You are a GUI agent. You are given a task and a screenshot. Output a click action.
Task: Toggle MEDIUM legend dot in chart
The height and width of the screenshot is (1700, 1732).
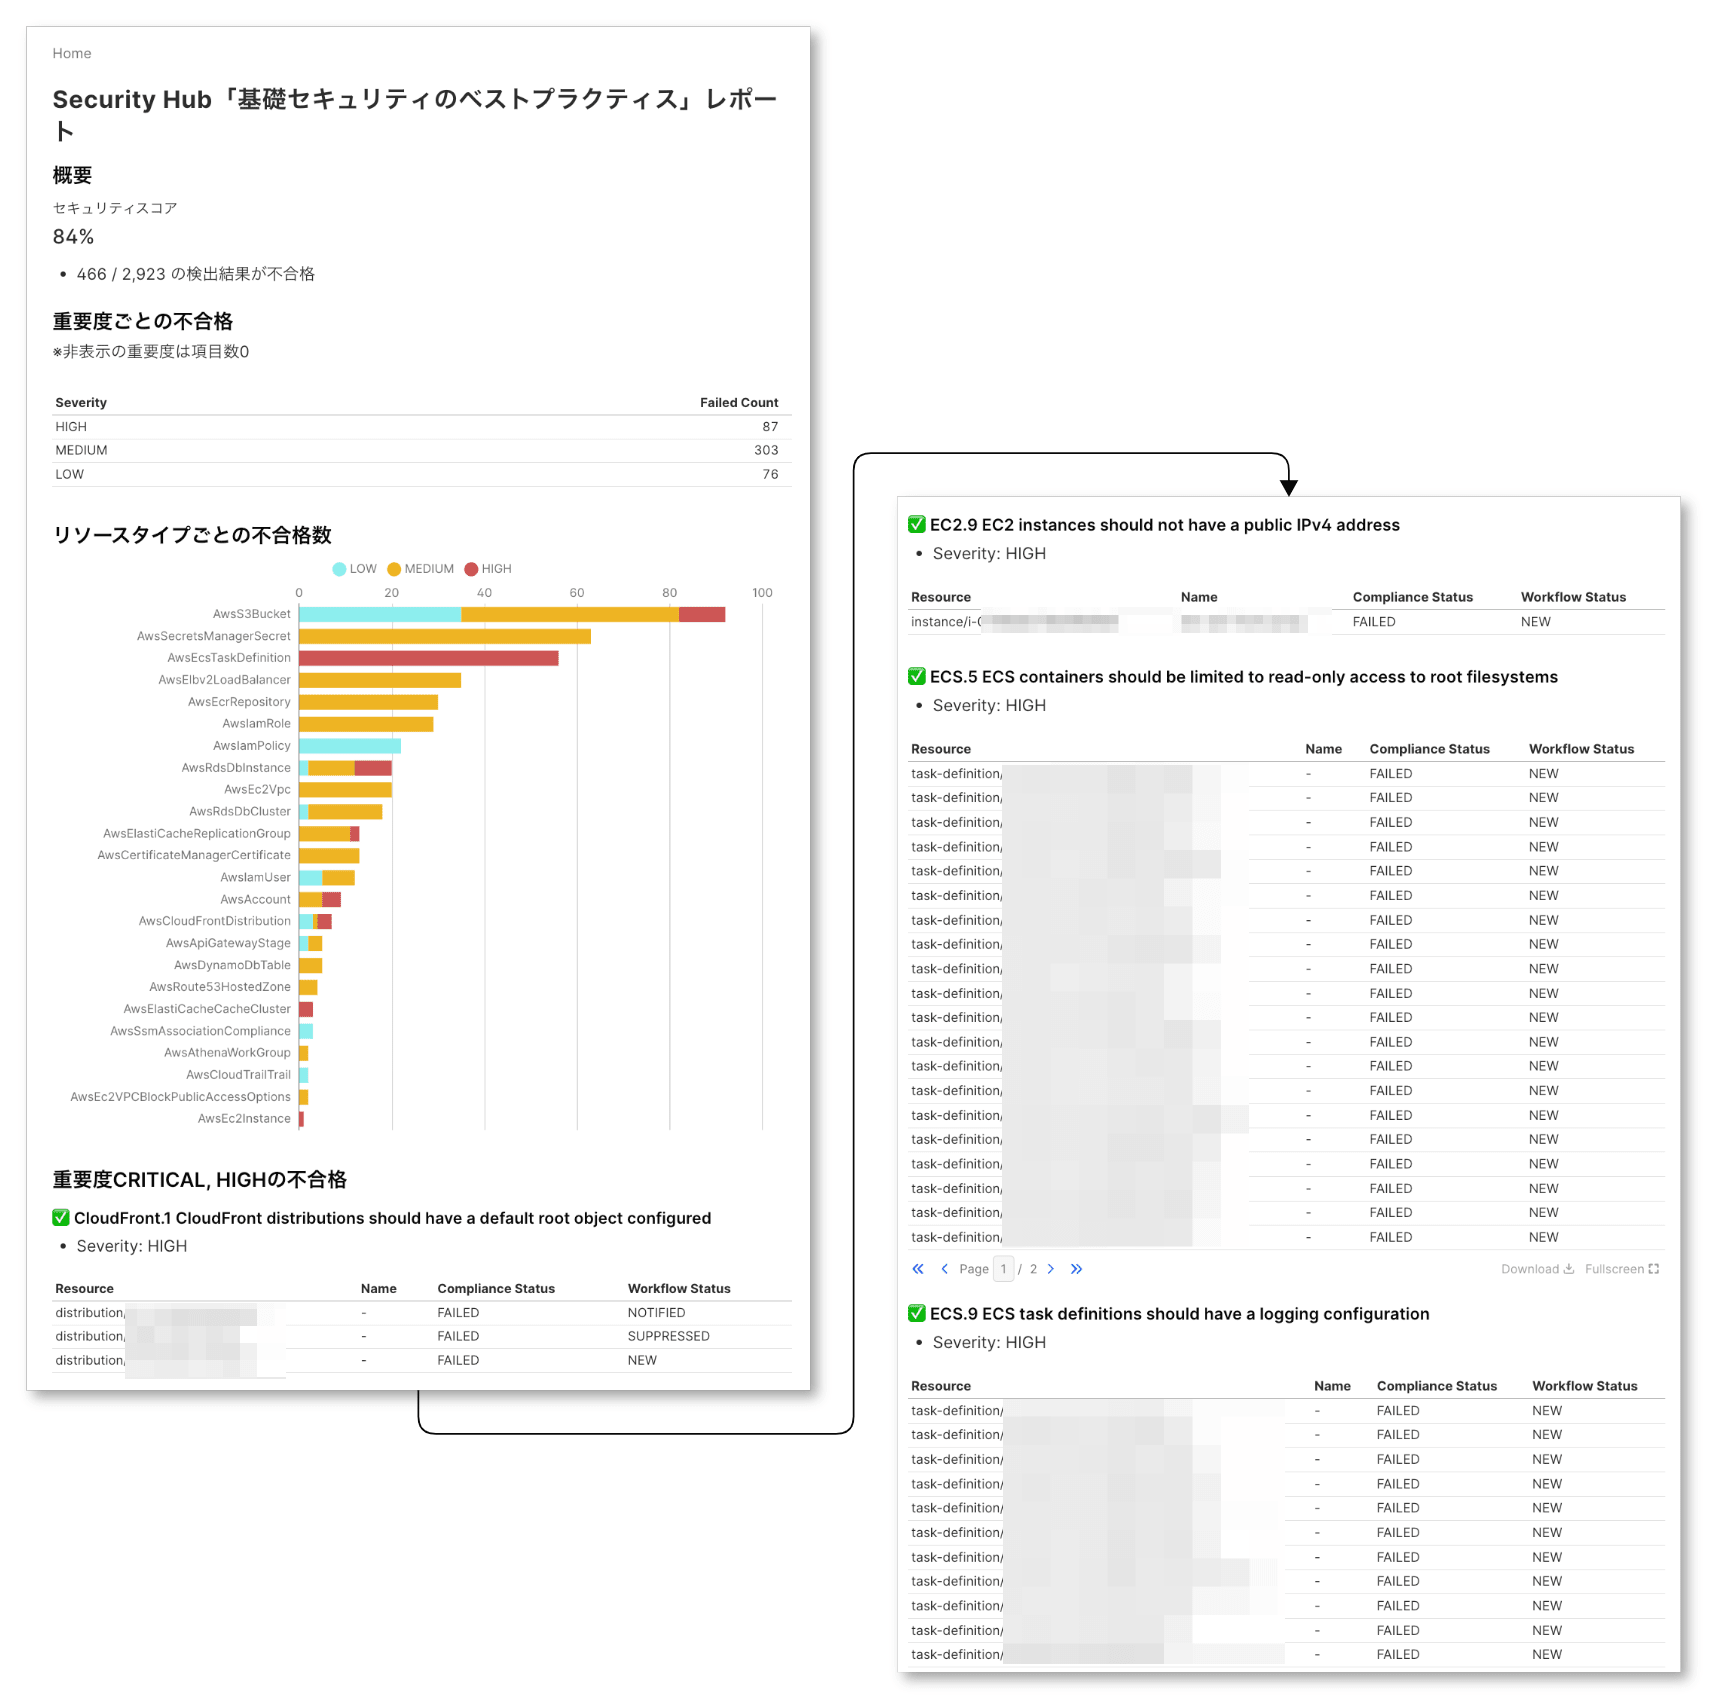pos(394,569)
